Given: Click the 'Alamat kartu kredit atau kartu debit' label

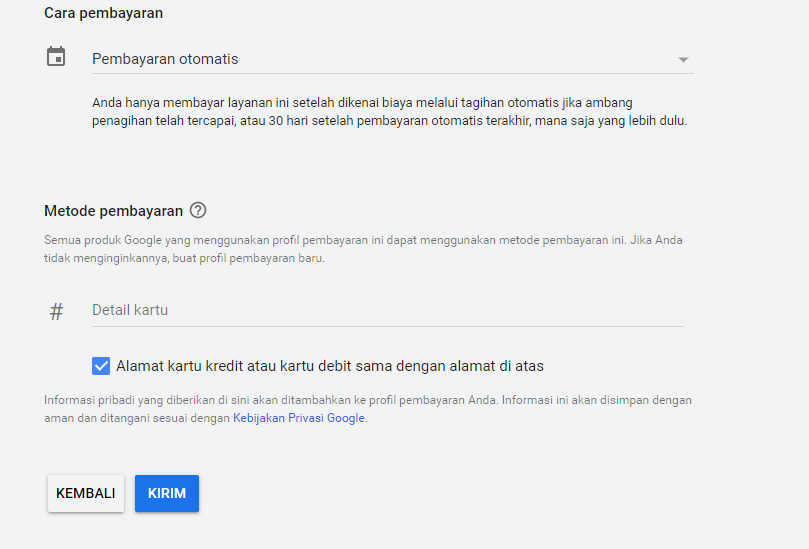Looking at the screenshot, I should [330, 366].
